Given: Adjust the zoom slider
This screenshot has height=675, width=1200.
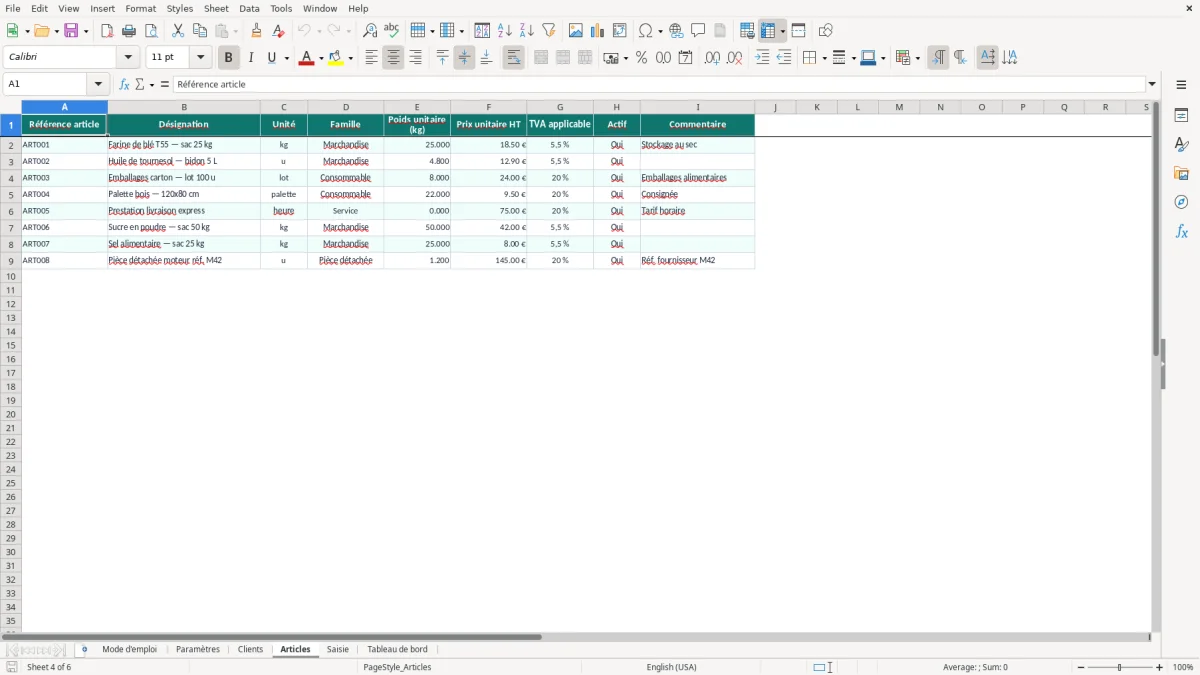Looking at the screenshot, I should (x=1120, y=667).
